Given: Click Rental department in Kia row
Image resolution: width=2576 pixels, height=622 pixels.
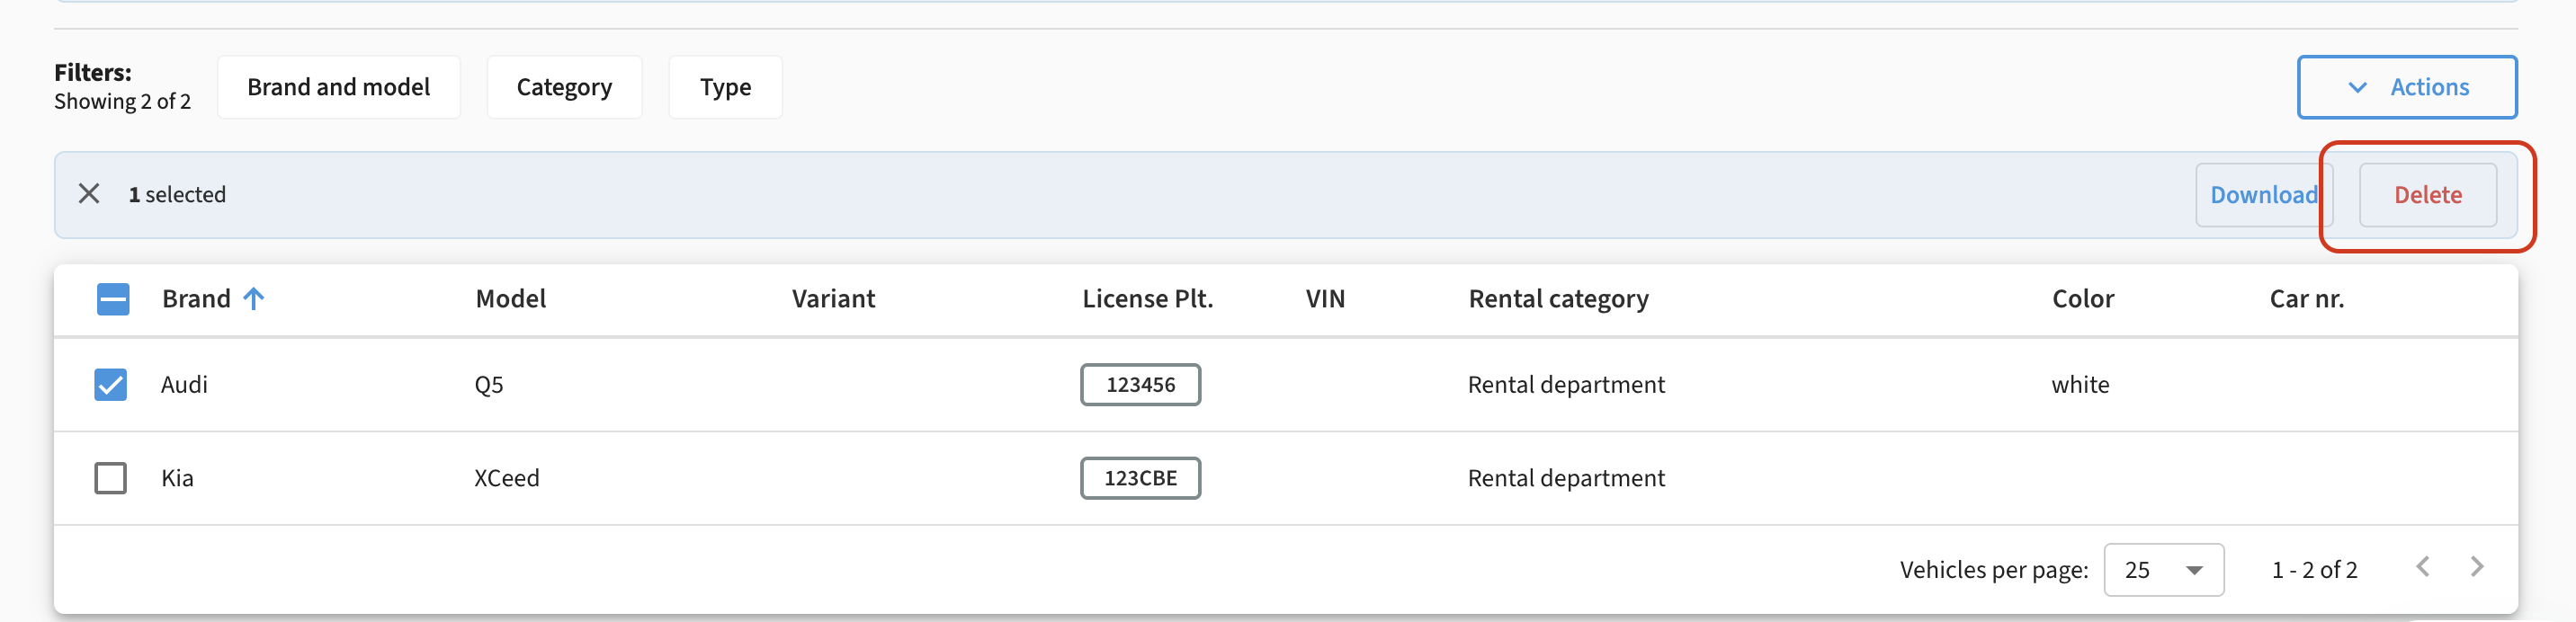Looking at the screenshot, I should click(1566, 478).
